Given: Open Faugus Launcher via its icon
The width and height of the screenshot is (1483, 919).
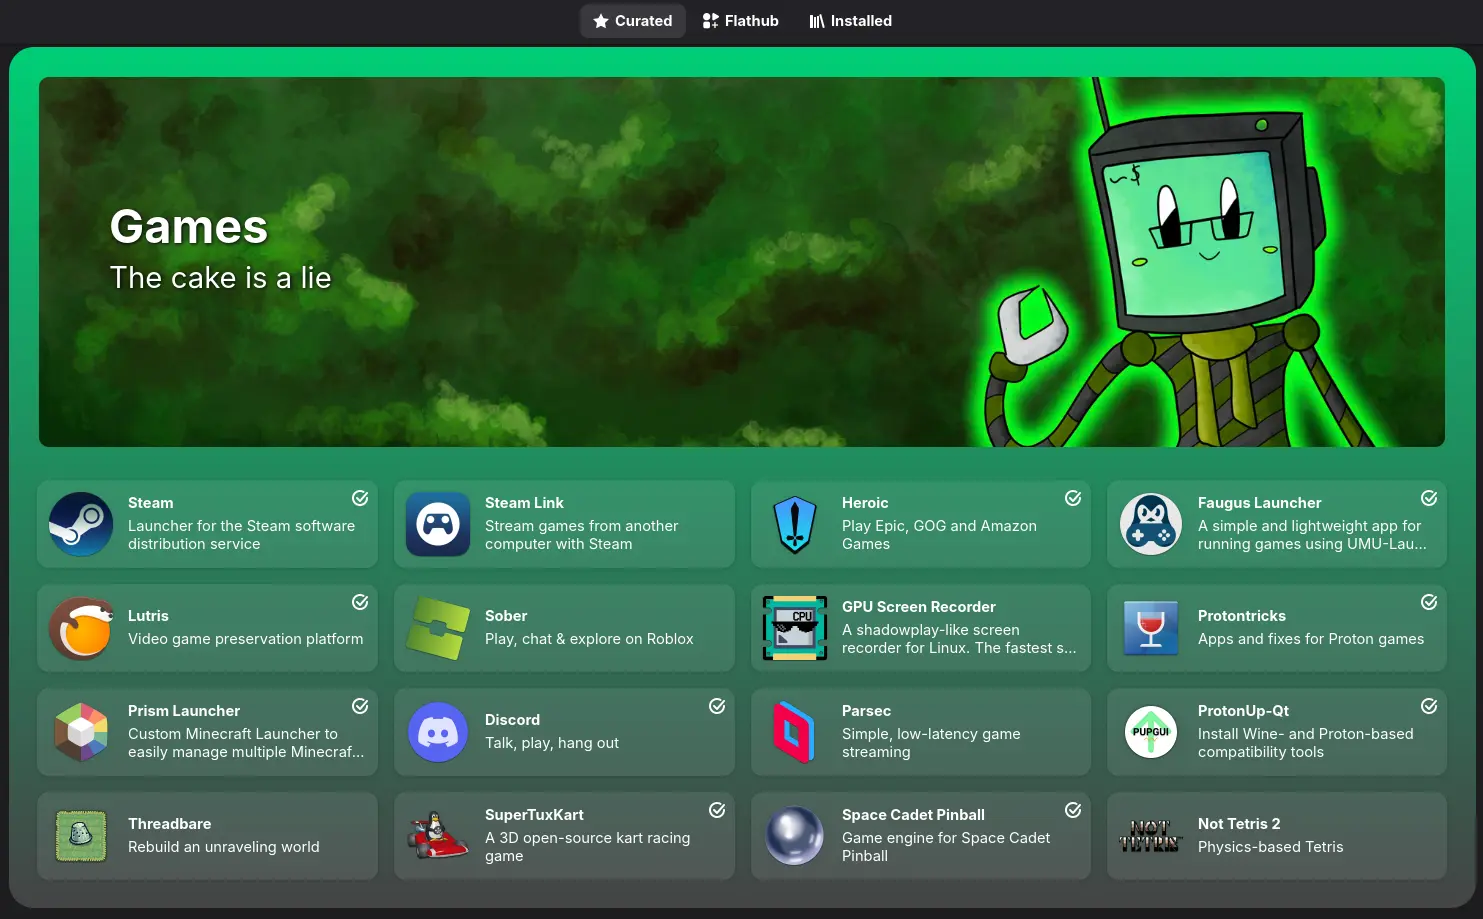Looking at the screenshot, I should [1151, 524].
